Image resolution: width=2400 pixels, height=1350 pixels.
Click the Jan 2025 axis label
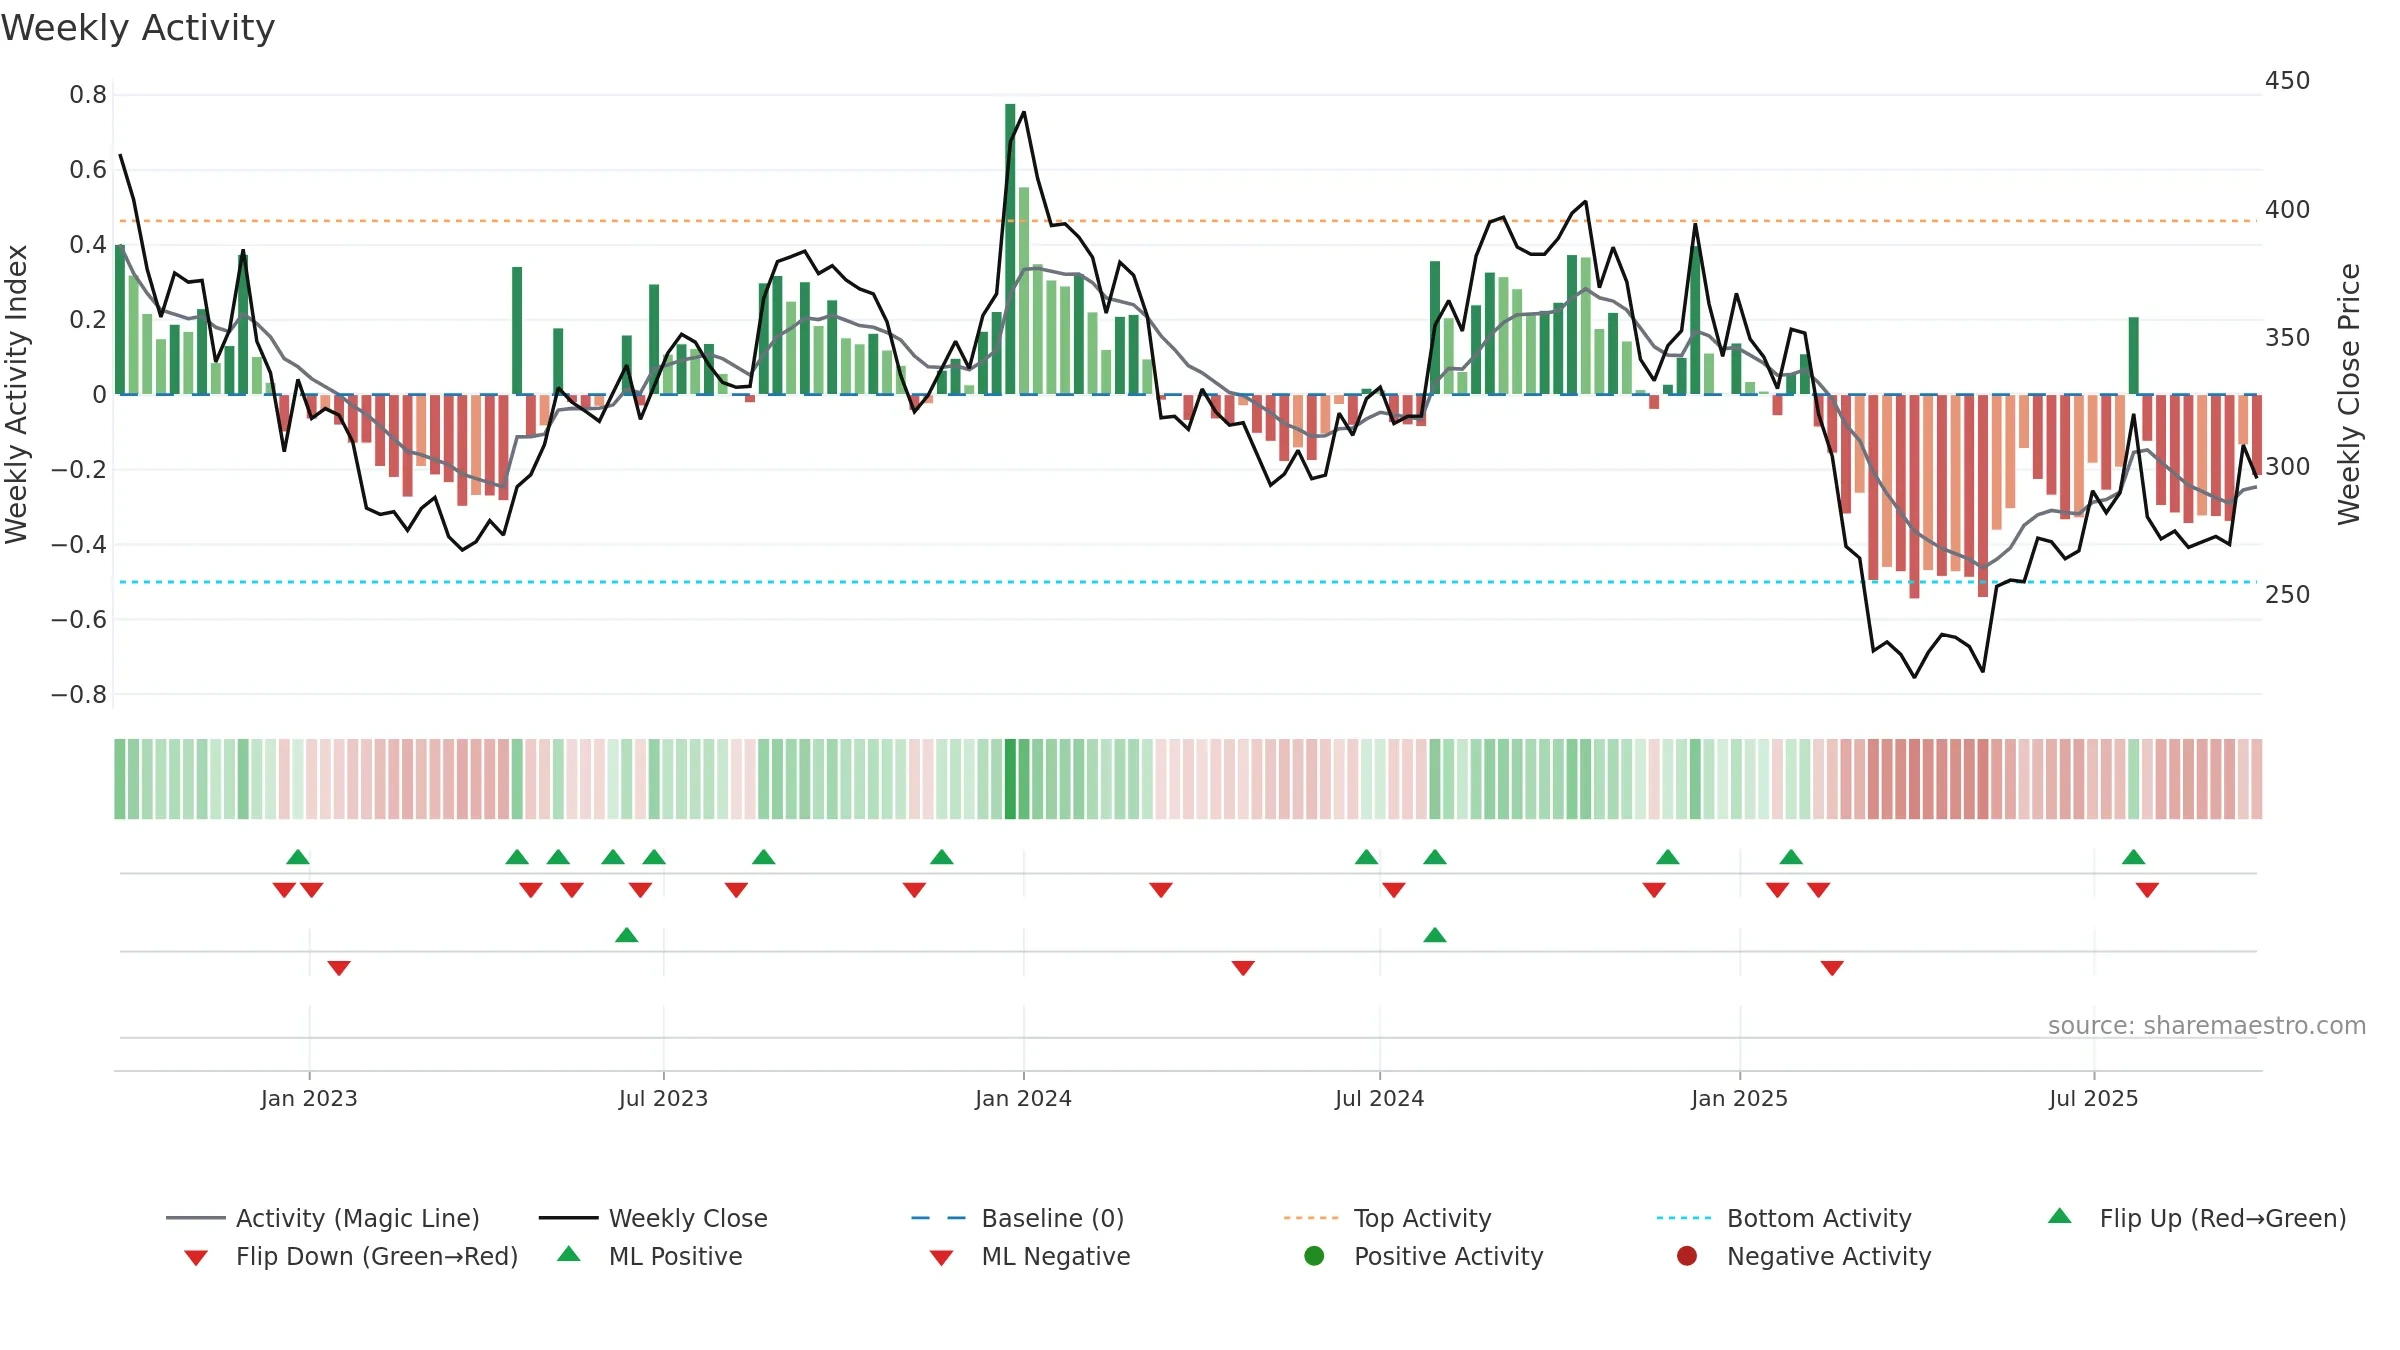(1739, 1098)
